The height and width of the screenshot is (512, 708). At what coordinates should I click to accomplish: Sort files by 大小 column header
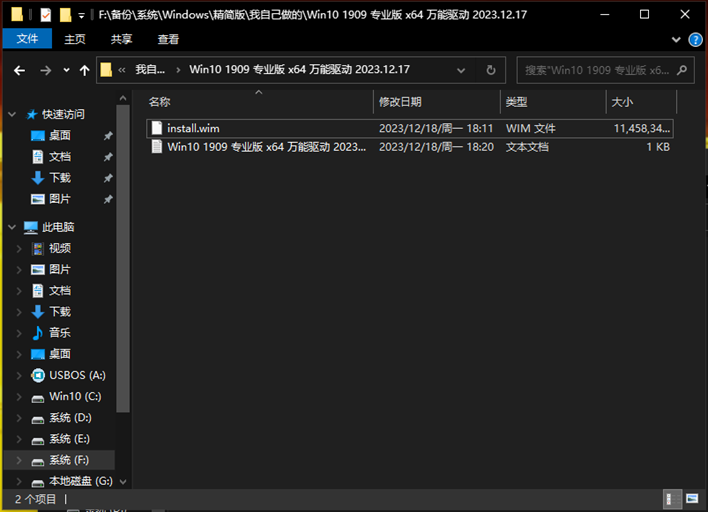(x=622, y=102)
